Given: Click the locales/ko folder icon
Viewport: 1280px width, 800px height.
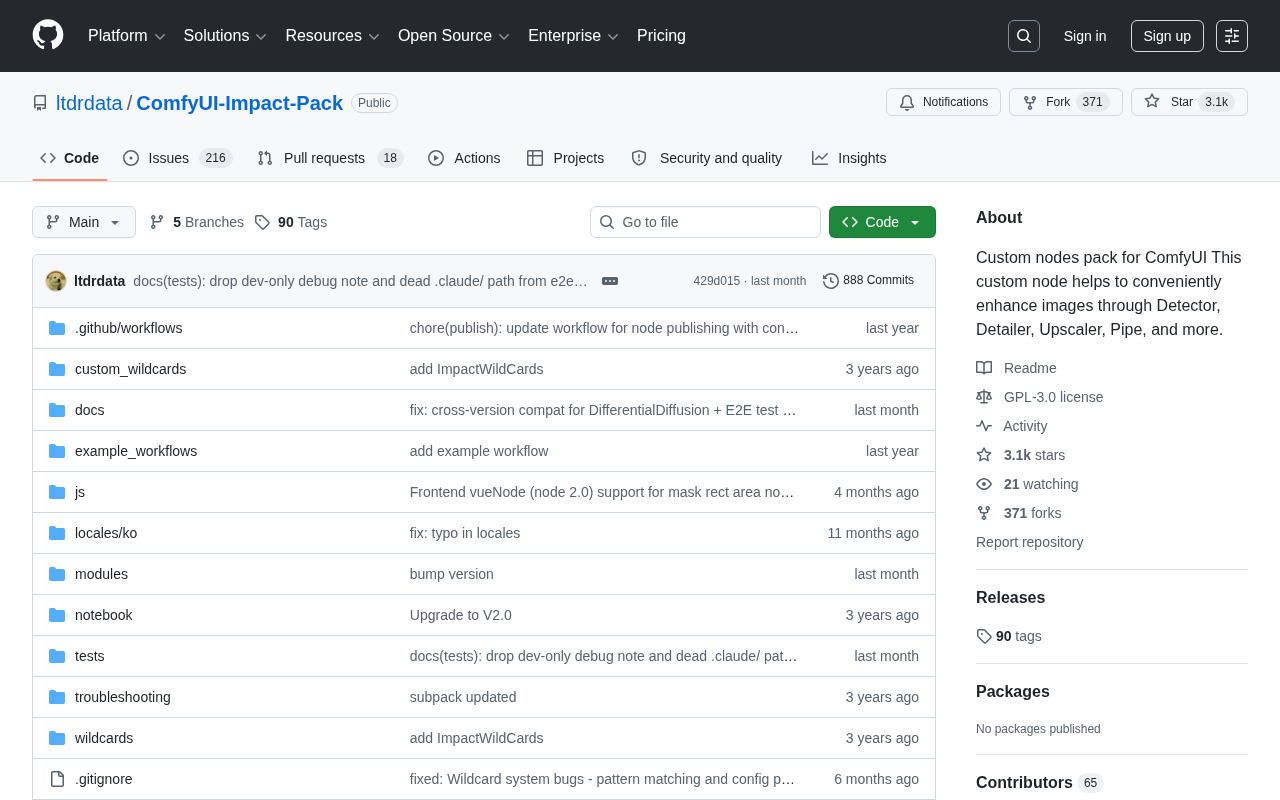Looking at the screenshot, I should click(x=57, y=533).
